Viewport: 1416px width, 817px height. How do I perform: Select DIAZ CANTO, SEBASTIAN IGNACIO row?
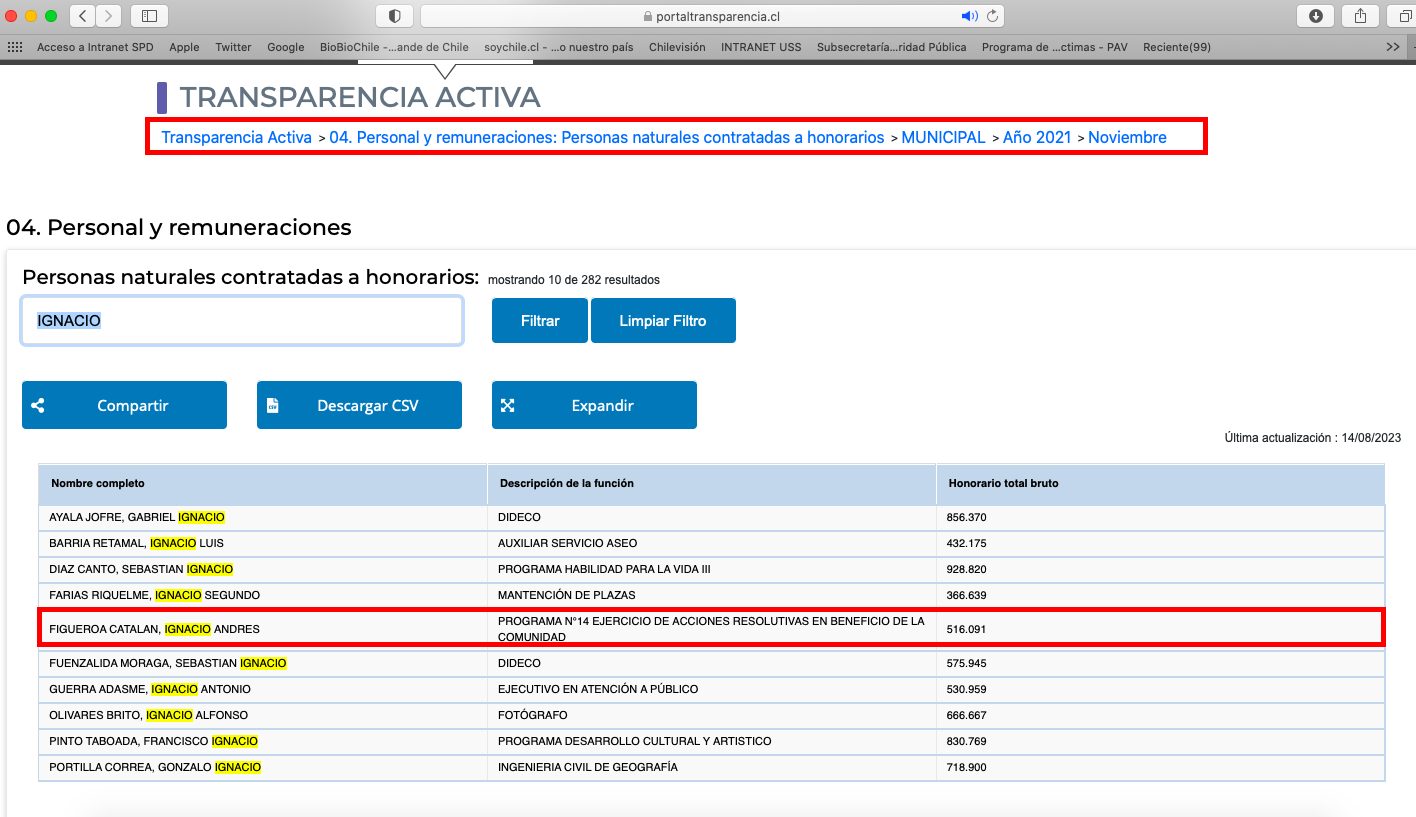pos(712,570)
